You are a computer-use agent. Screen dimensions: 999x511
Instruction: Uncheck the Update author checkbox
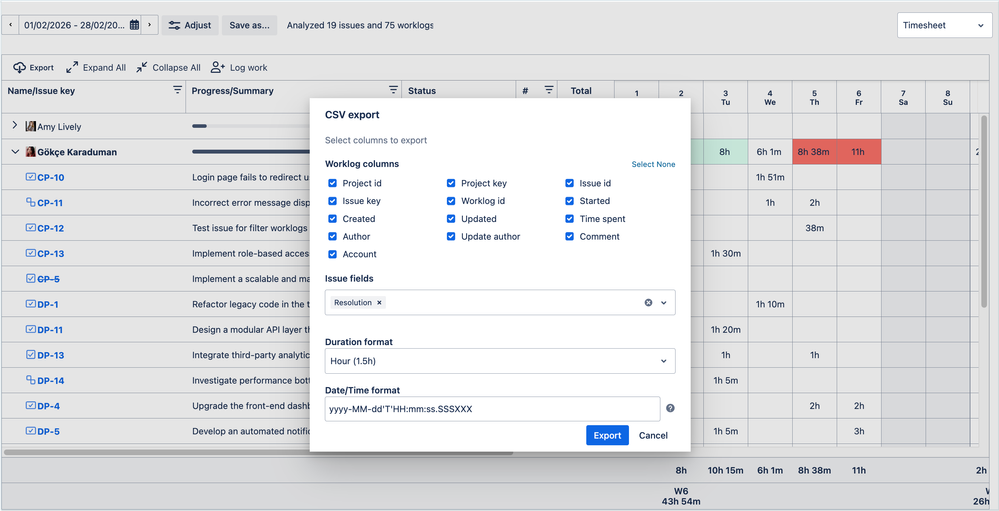[x=451, y=236]
